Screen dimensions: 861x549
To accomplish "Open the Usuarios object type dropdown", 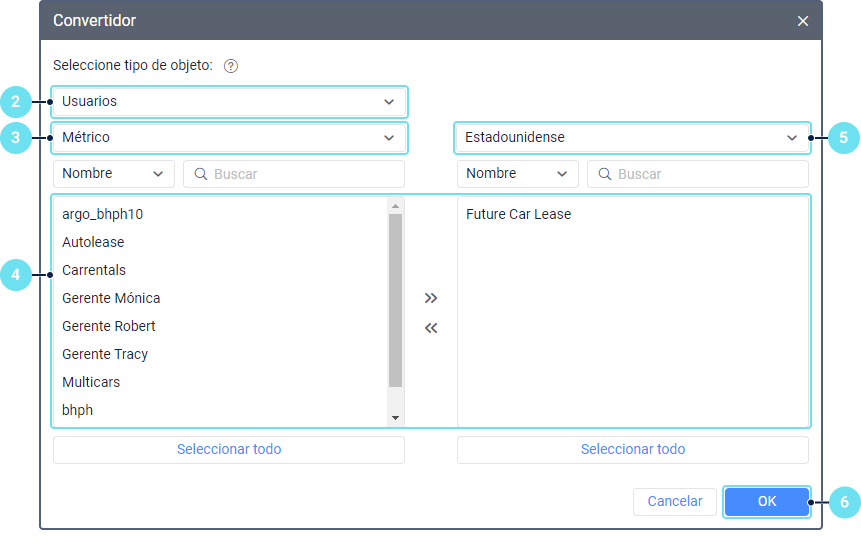I will pyautogui.click(x=229, y=102).
